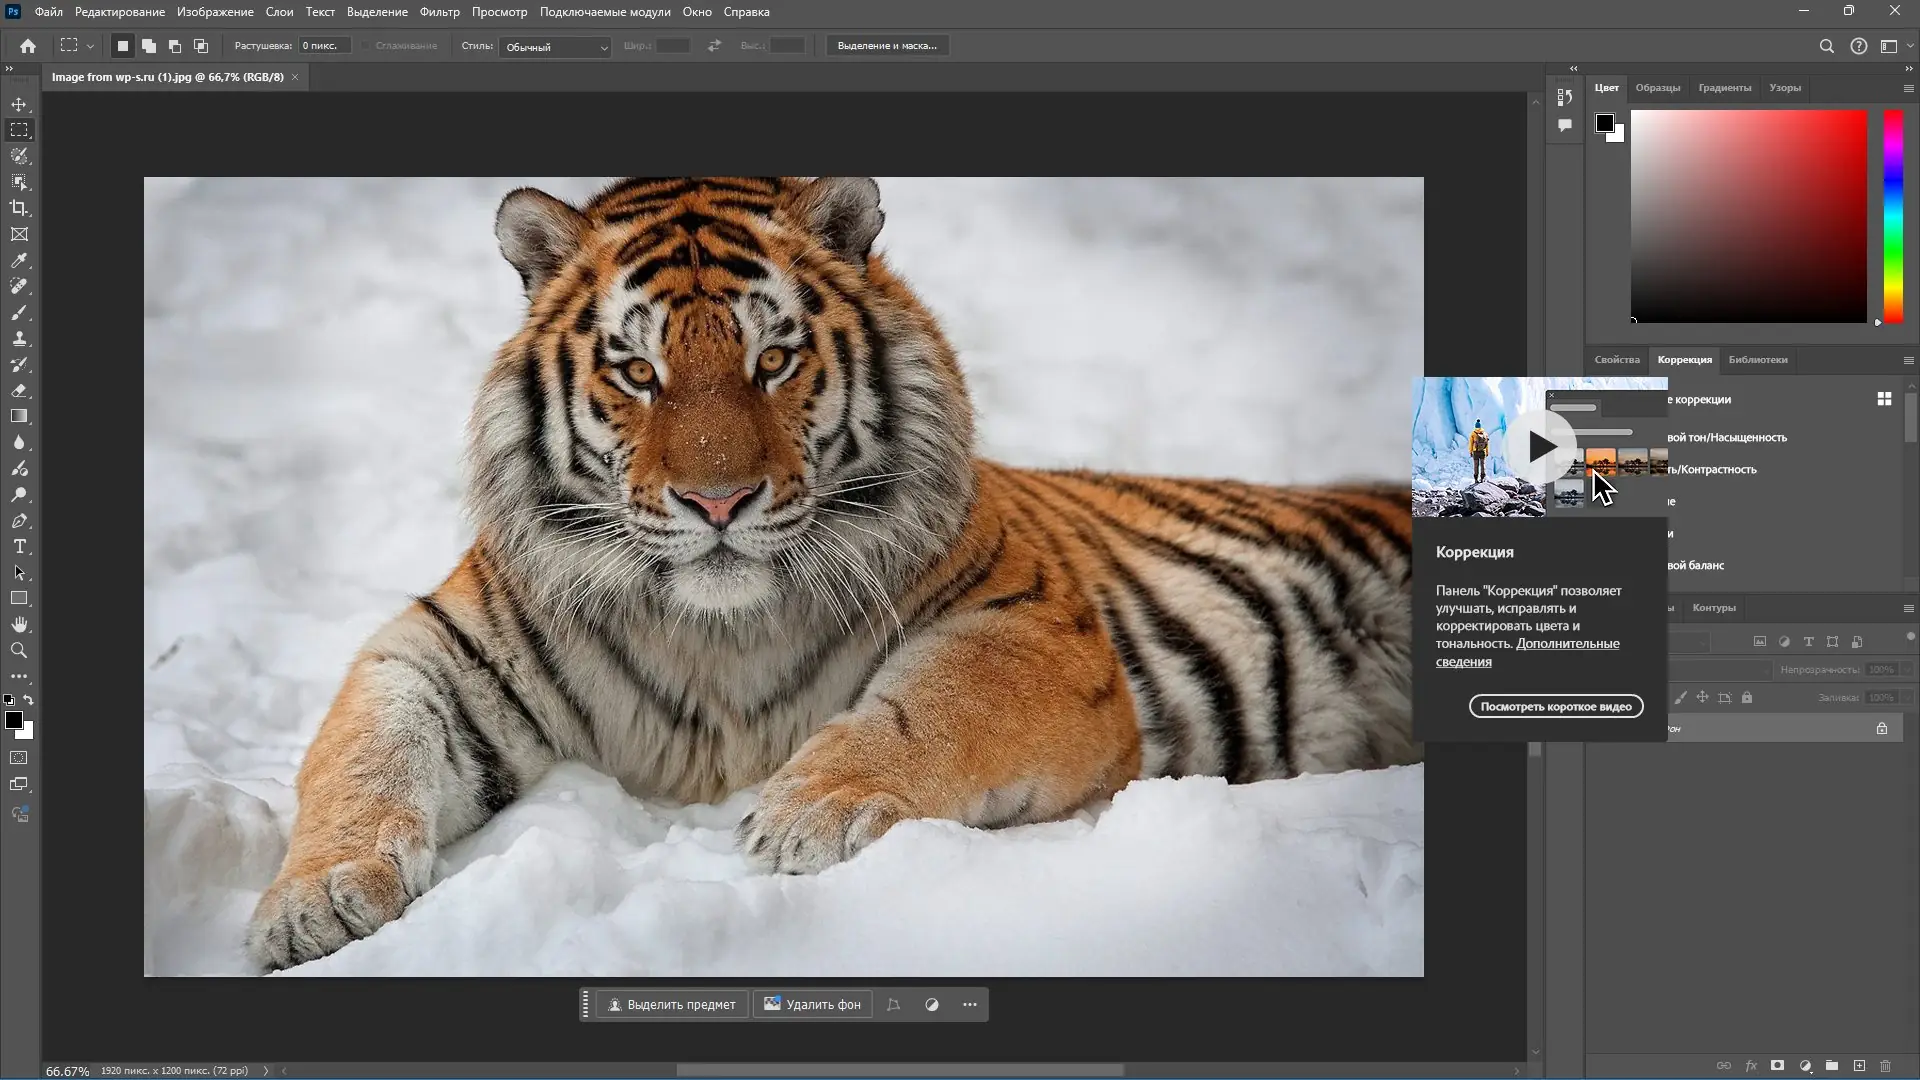Toggle Quick Mask mode icon
1920x1080 pixels.
(x=19, y=758)
